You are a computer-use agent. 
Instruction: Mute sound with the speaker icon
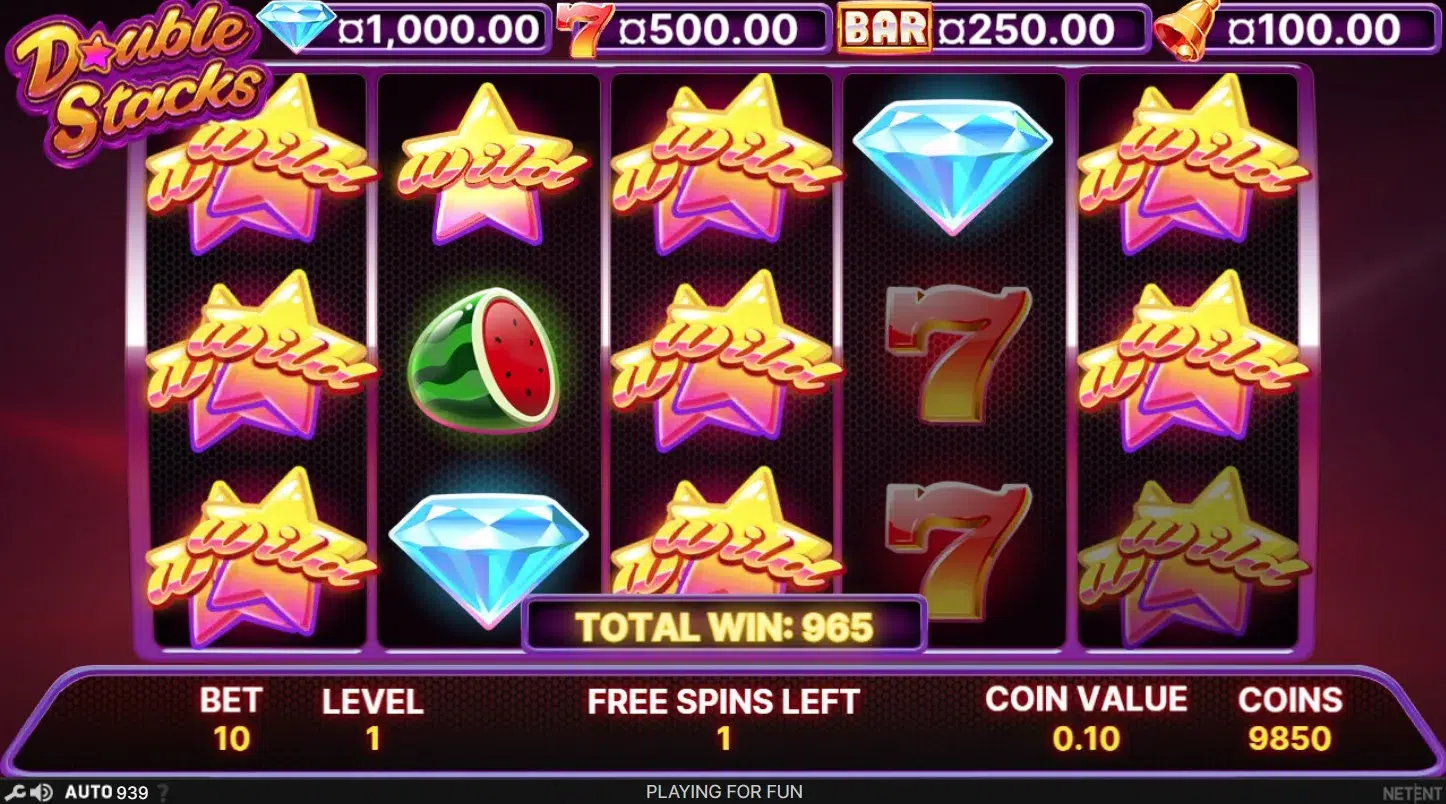[42, 793]
